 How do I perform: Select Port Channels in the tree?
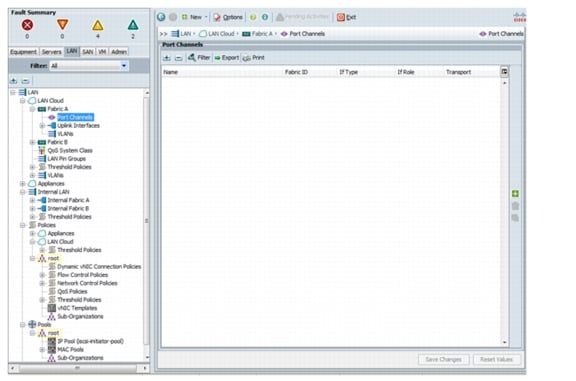[x=75, y=117]
